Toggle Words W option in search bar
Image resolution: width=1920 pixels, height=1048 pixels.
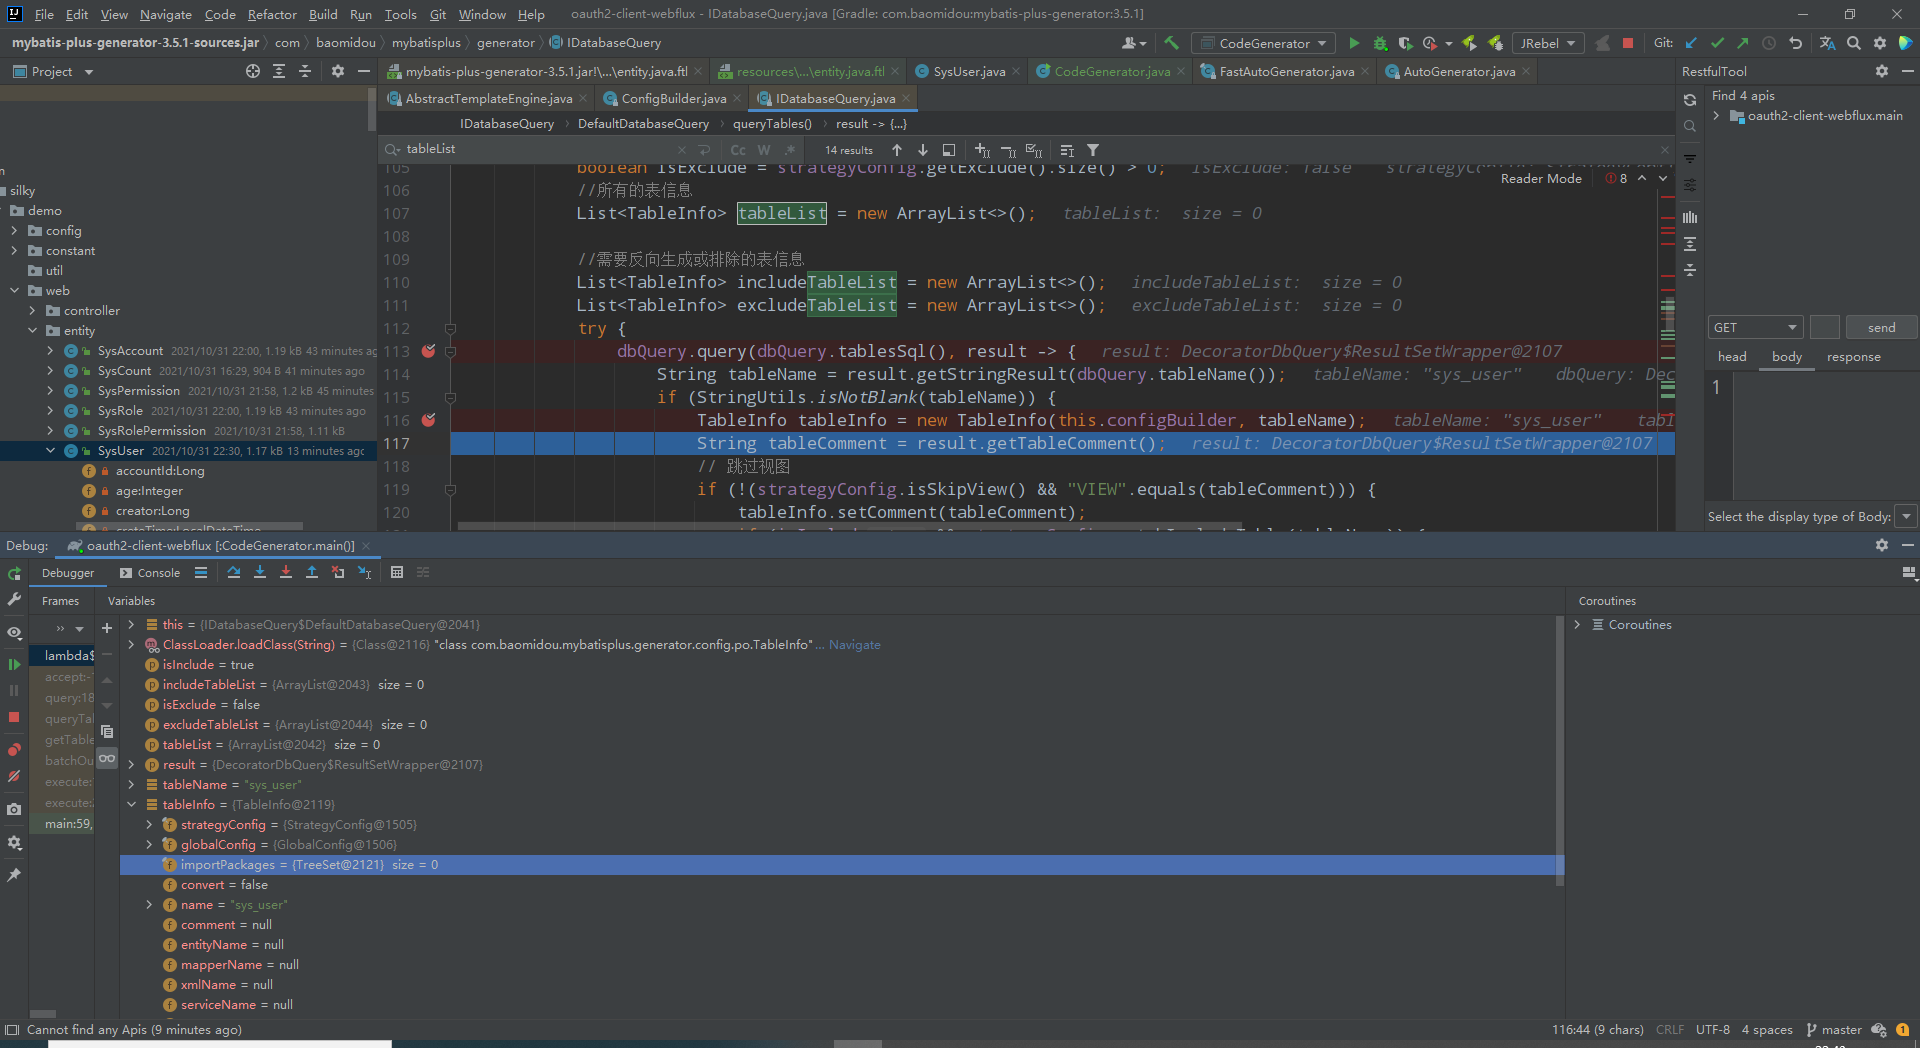point(764,150)
